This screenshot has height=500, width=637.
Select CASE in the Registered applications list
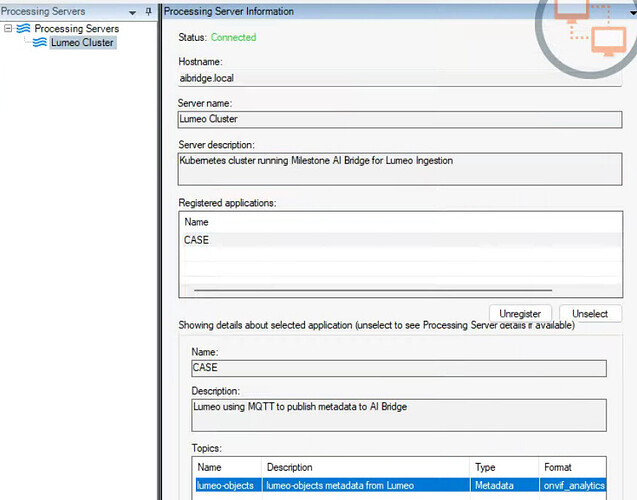click(197, 241)
